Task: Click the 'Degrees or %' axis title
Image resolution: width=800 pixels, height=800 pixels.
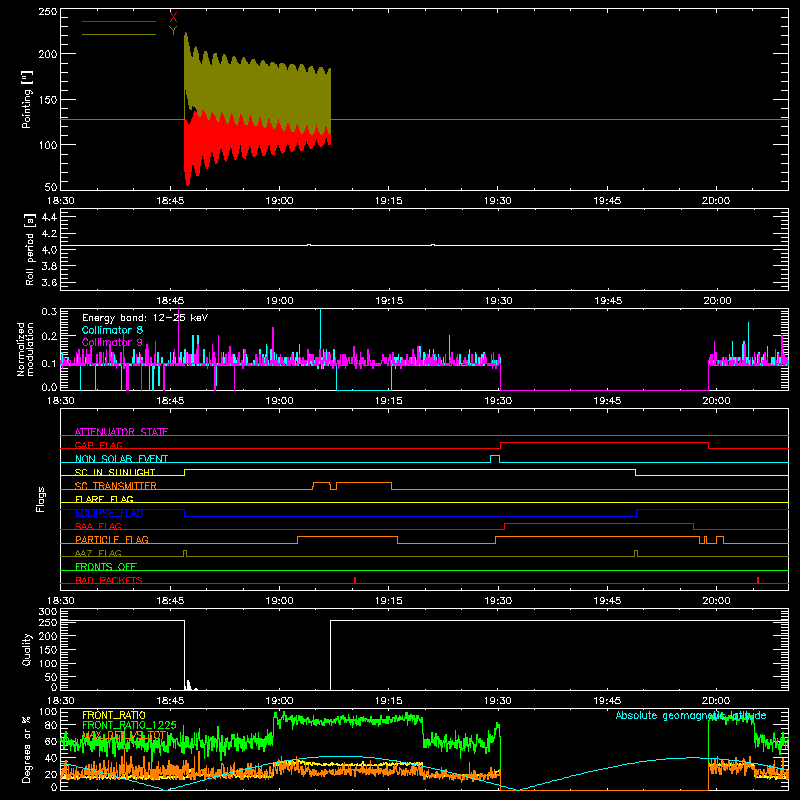Action: [27, 749]
